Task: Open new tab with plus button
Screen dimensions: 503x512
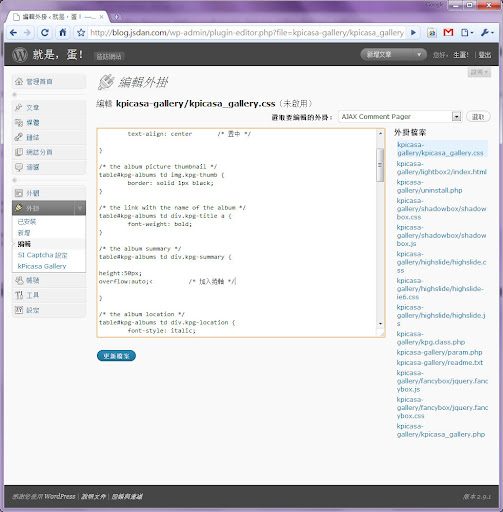Action: pos(116,17)
